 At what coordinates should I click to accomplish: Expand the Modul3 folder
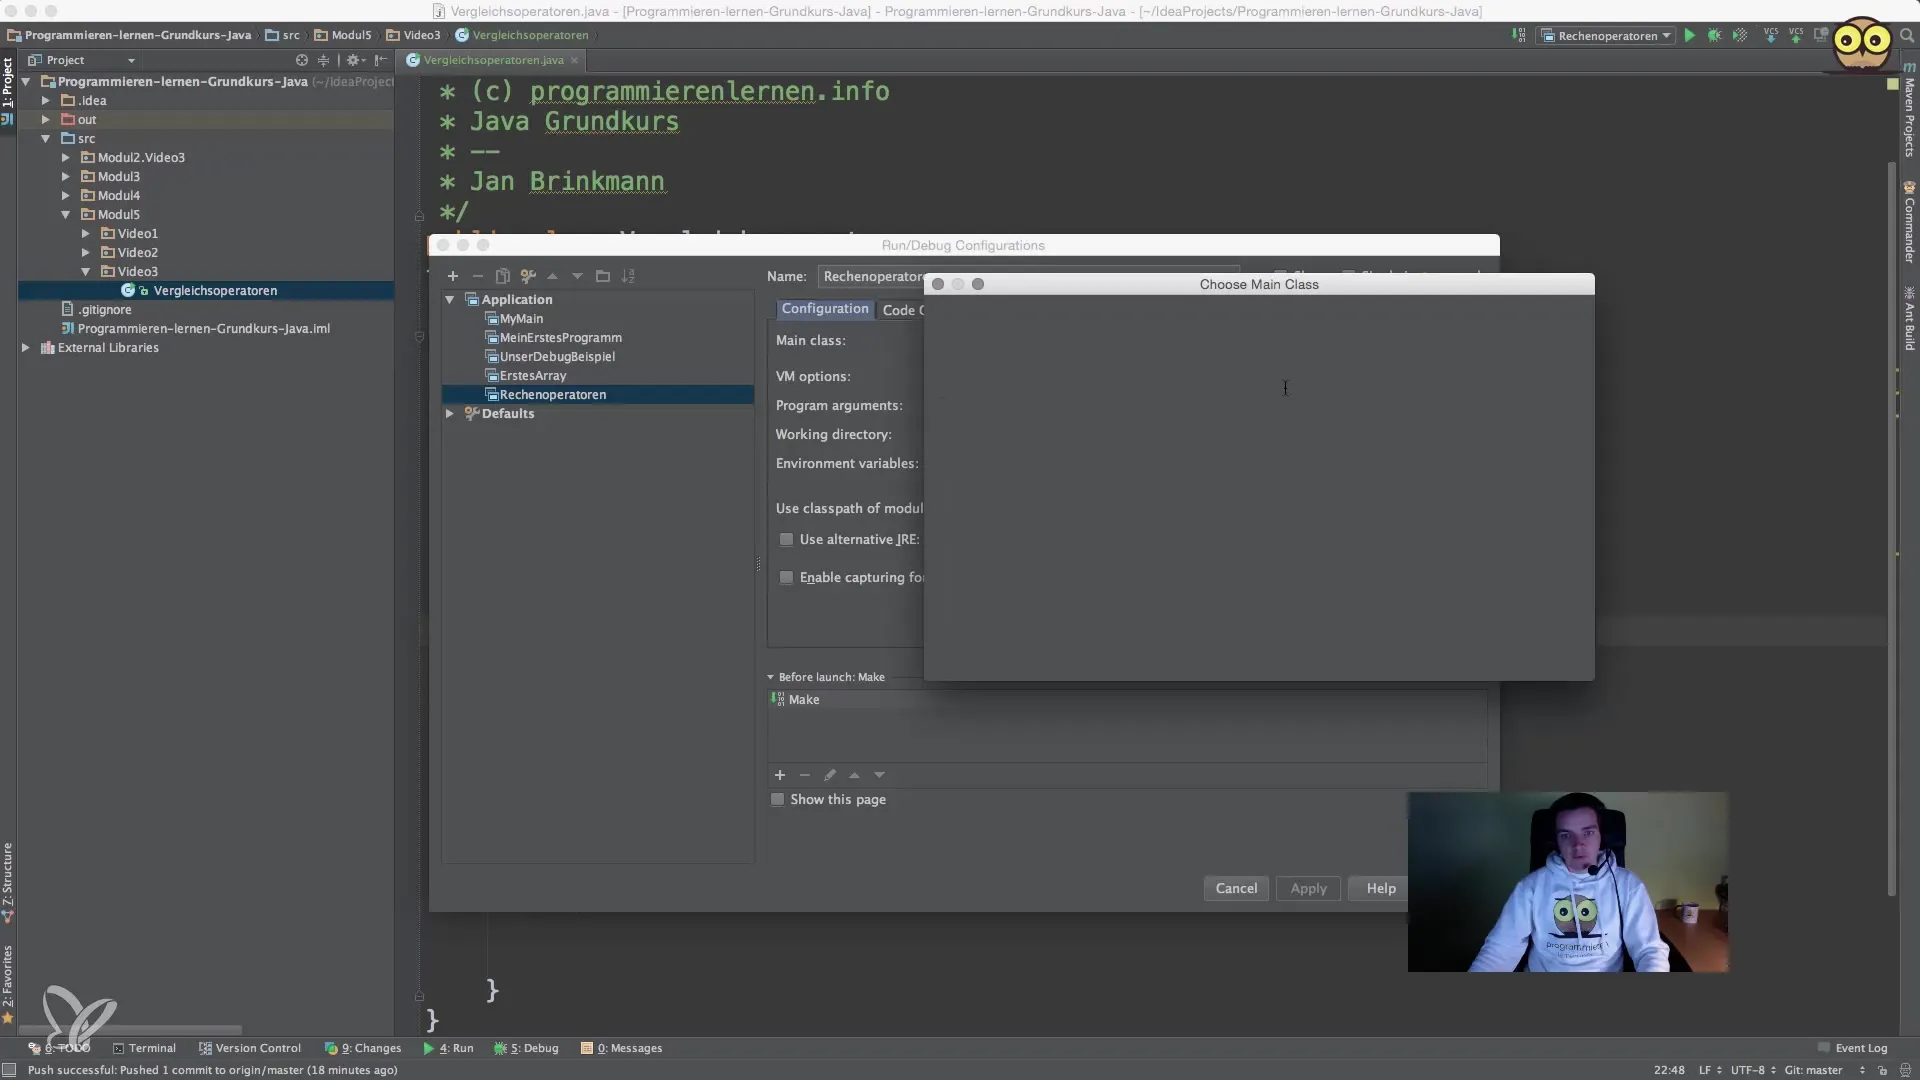[x=66, y=177]
